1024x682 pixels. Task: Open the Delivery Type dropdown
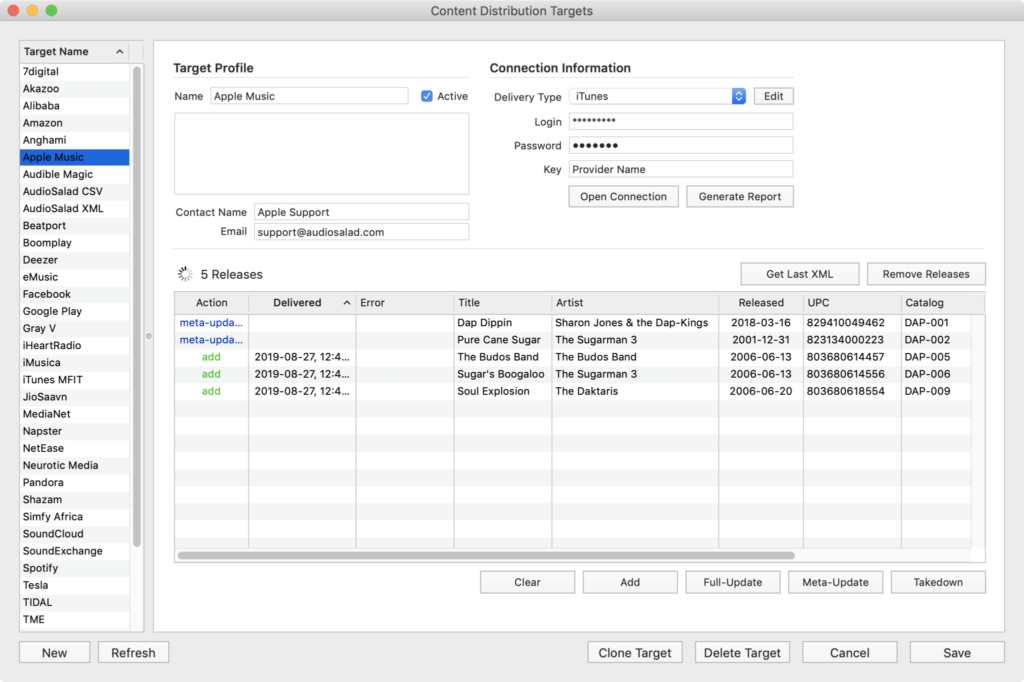click(x=657, y=96)
